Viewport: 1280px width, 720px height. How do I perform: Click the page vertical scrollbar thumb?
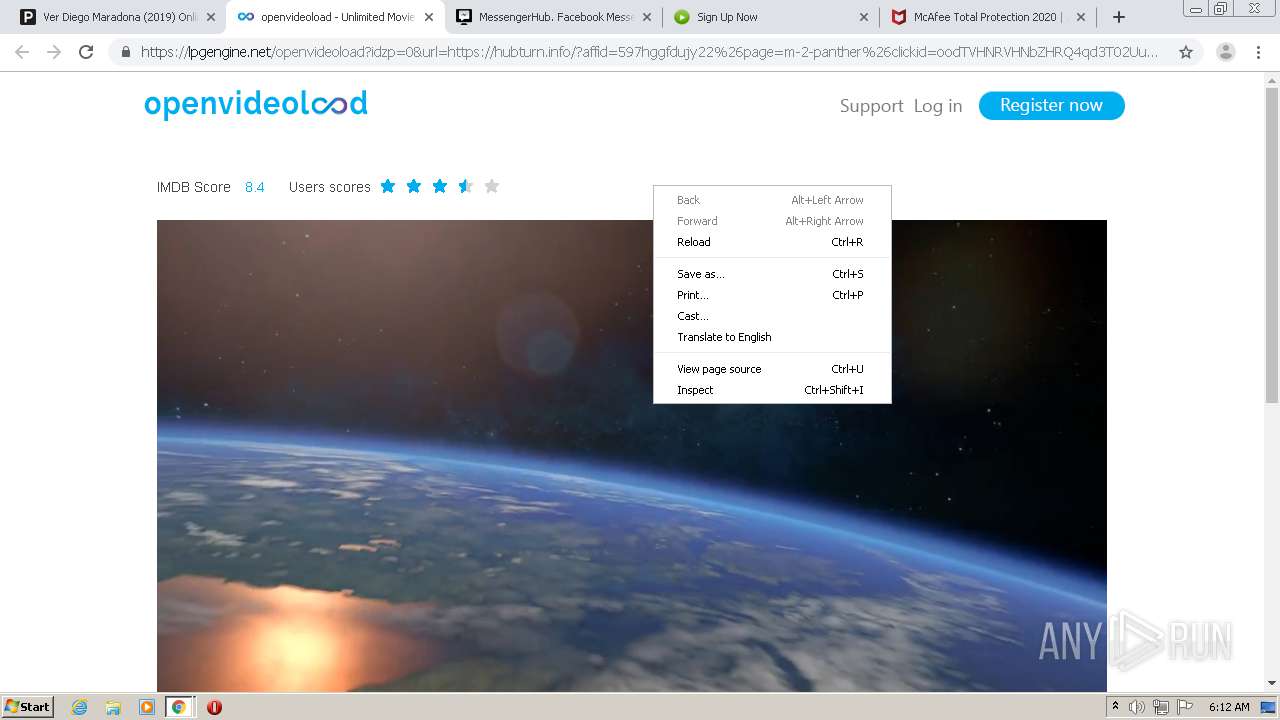tap(1272, 245)
